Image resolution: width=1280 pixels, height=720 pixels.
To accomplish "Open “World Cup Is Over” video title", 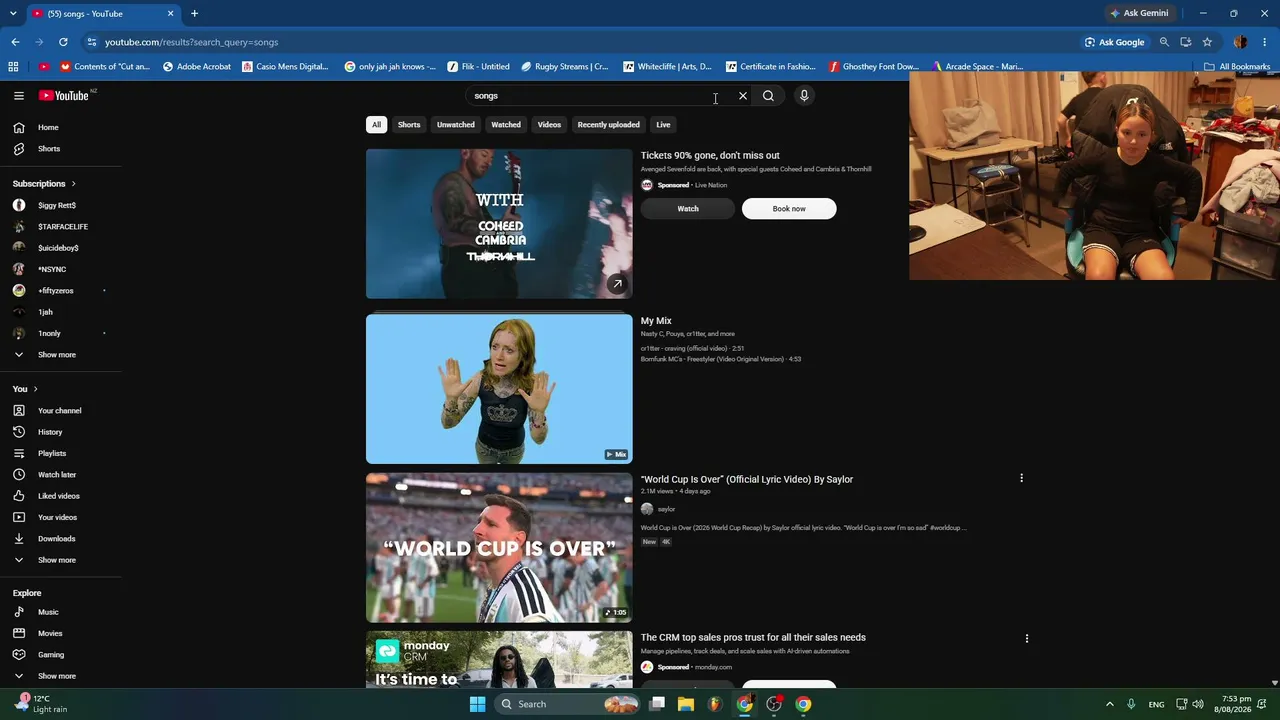I will click(747, 479).
